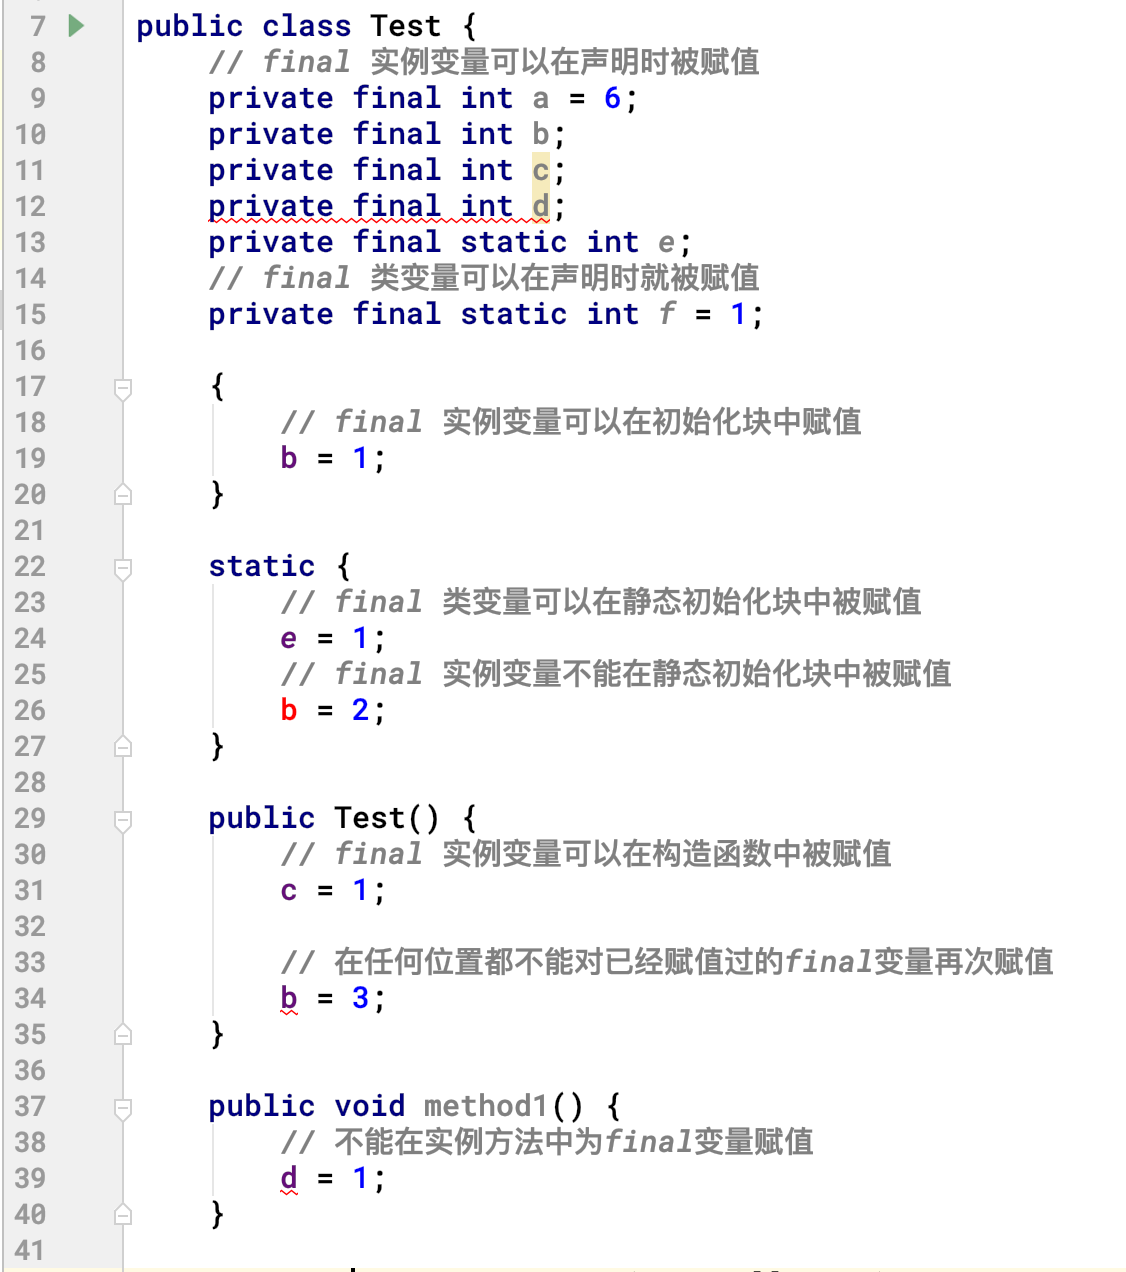Click the fold end marker at line 35
The height and width of the screenshot is (1272, 1126).
pos(123,1034)
